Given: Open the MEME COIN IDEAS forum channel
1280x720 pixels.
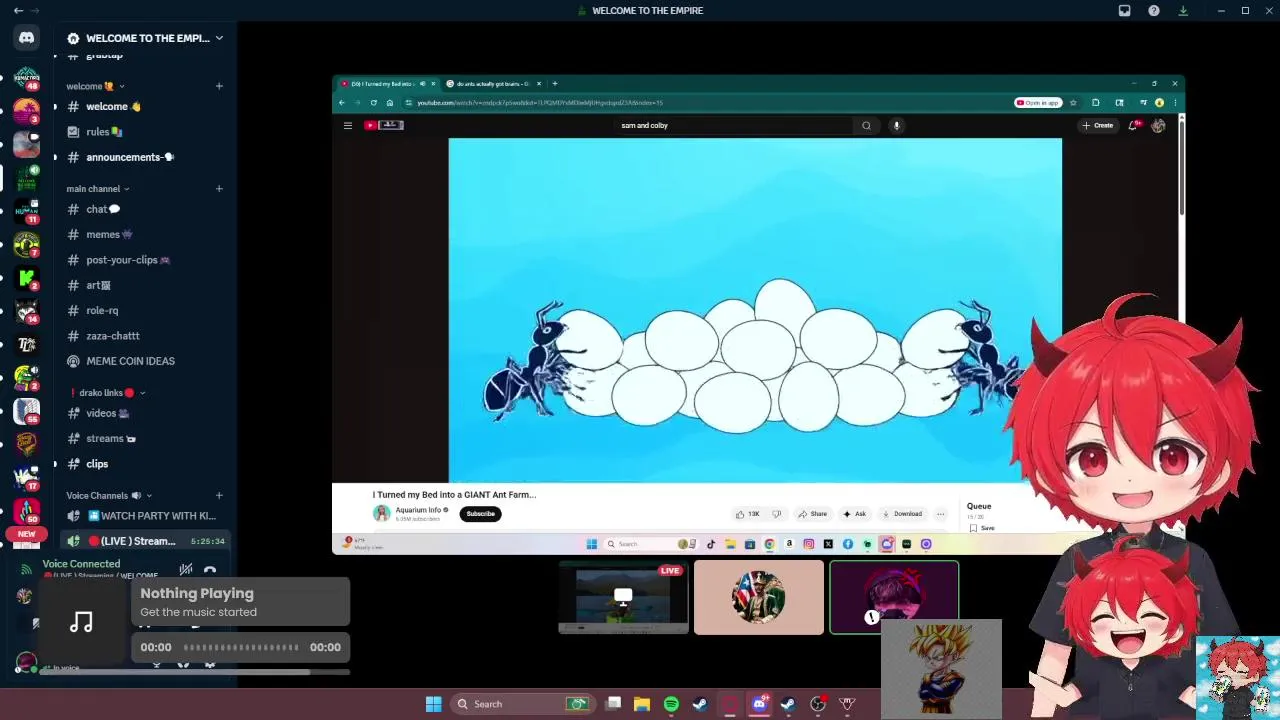Looking at the screenshot, I should (x=145, y=361).
